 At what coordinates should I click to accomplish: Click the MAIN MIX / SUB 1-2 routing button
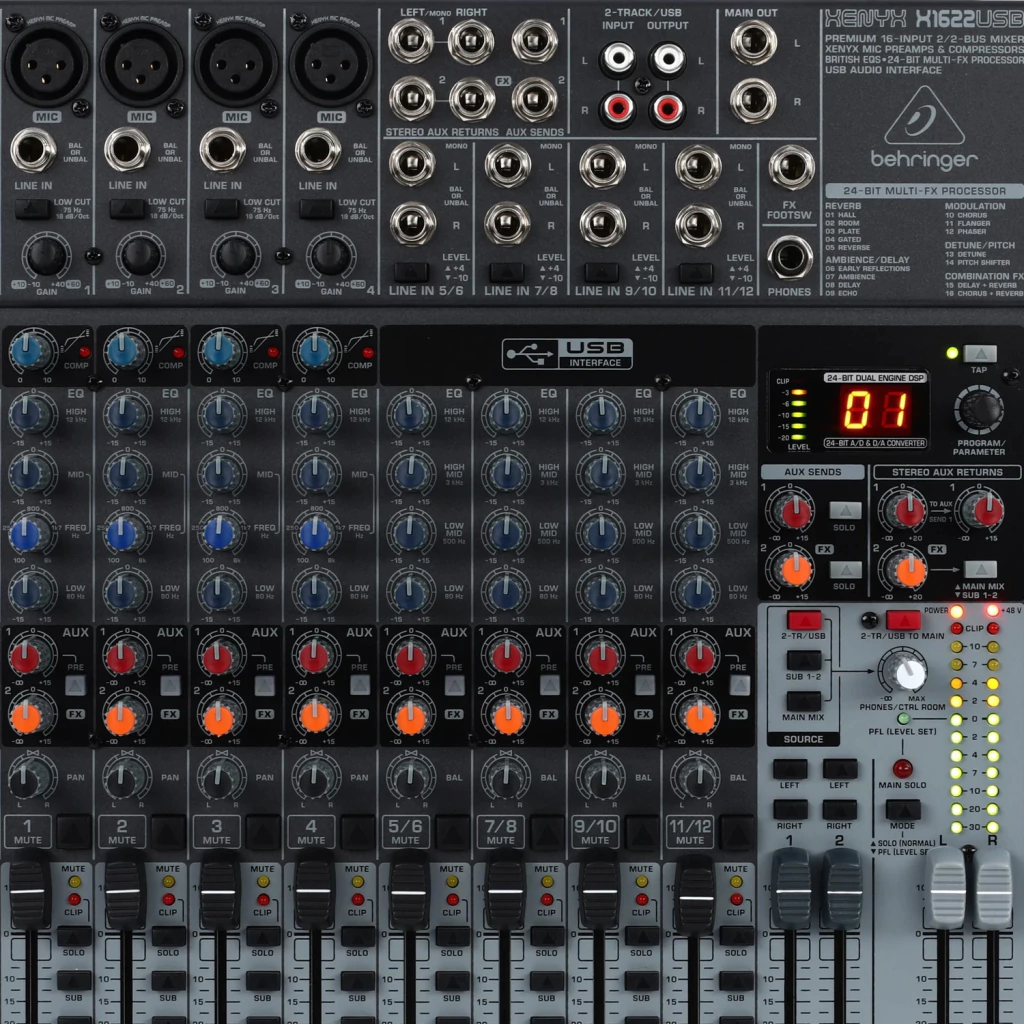(x=980, y=569)
